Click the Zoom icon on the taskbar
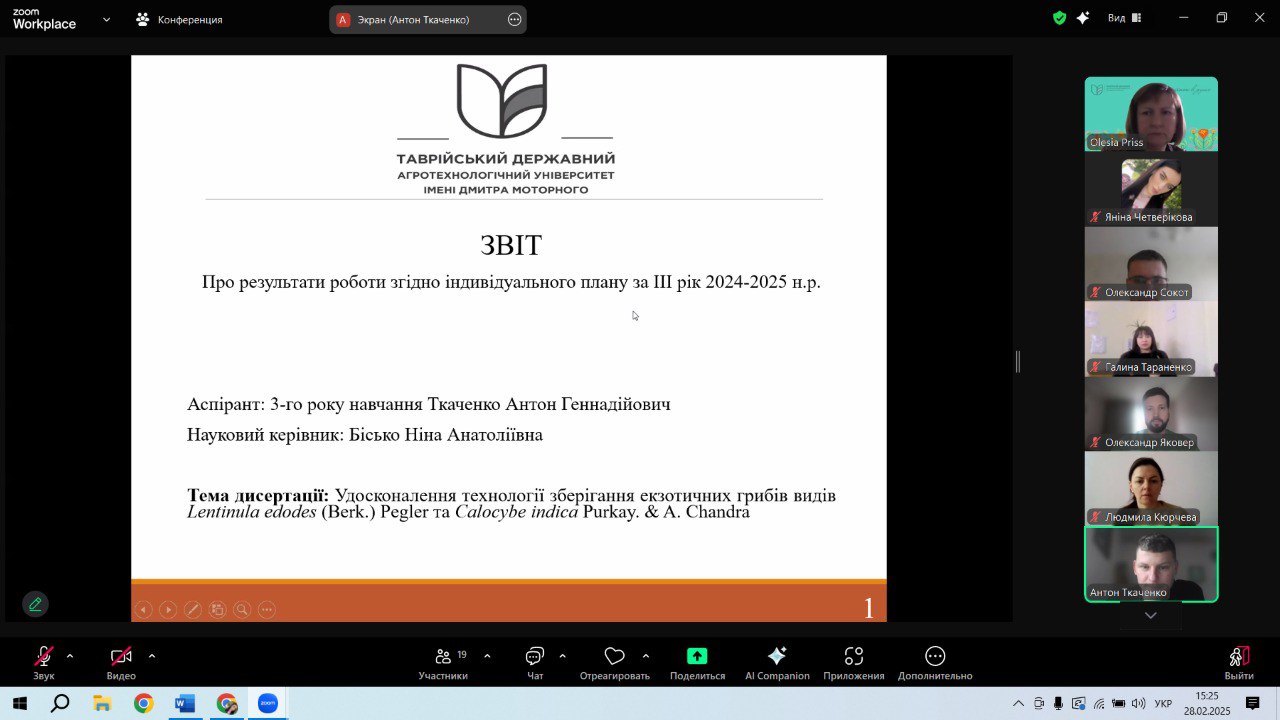 [268, 704]
